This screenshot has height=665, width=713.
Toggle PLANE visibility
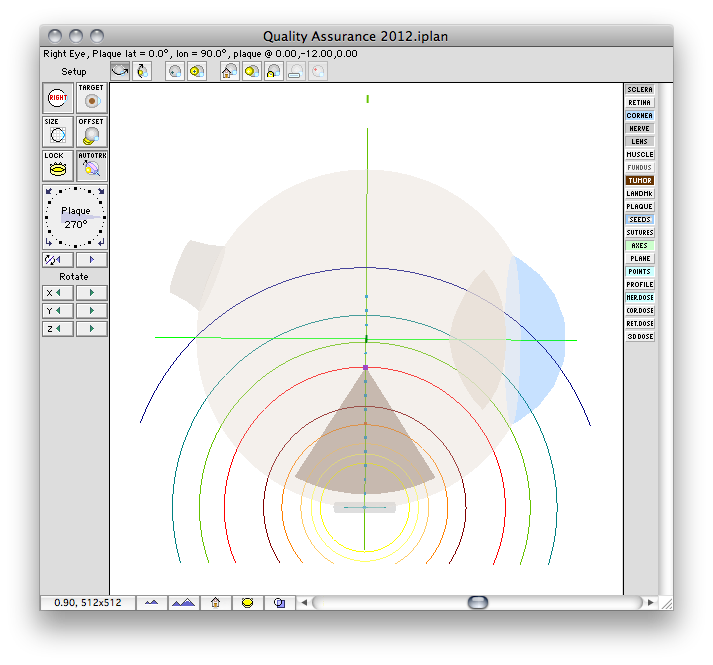(640, 259)
